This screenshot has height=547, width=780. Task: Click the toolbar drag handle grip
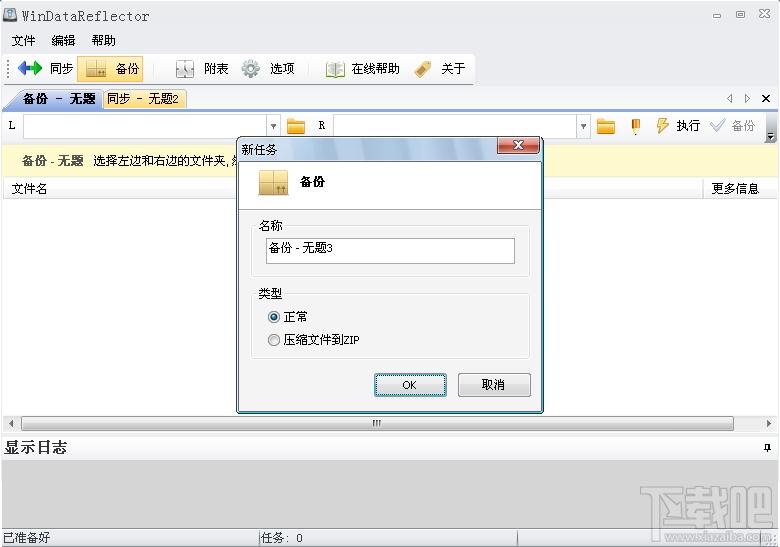click(x=8, y=69)
